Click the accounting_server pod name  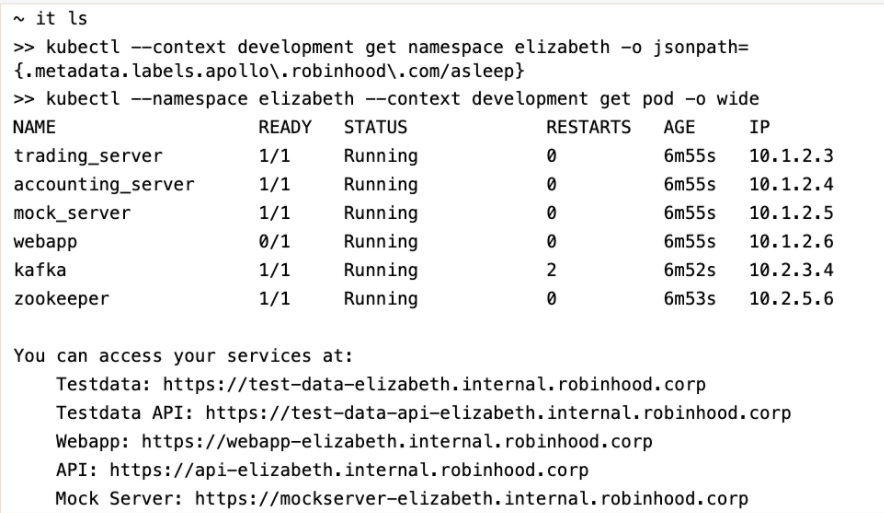(x=104, y=184)
